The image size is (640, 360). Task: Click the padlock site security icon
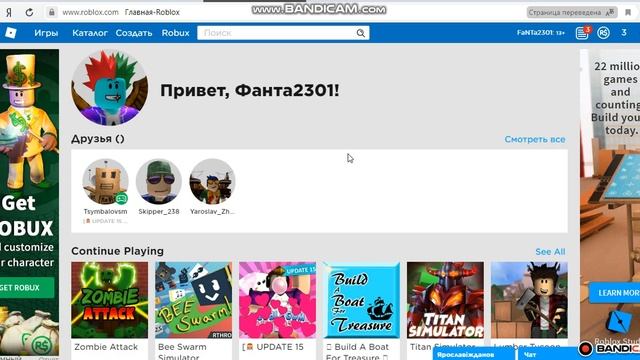51,12
